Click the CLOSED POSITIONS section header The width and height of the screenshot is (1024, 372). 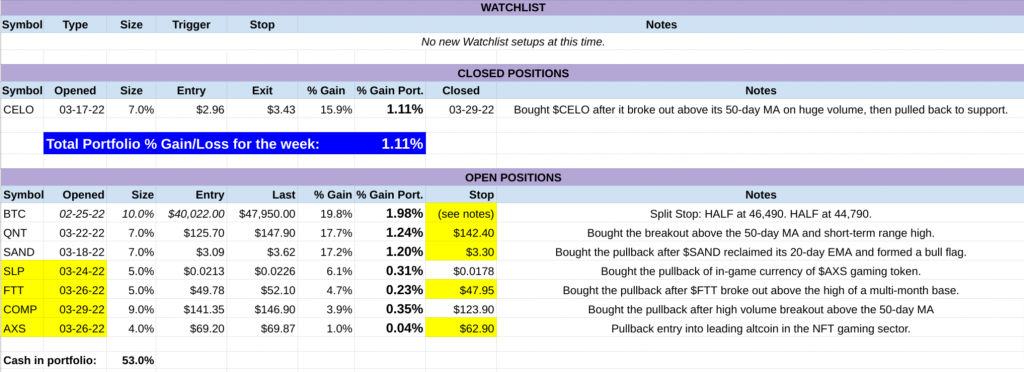click(512, 73)
